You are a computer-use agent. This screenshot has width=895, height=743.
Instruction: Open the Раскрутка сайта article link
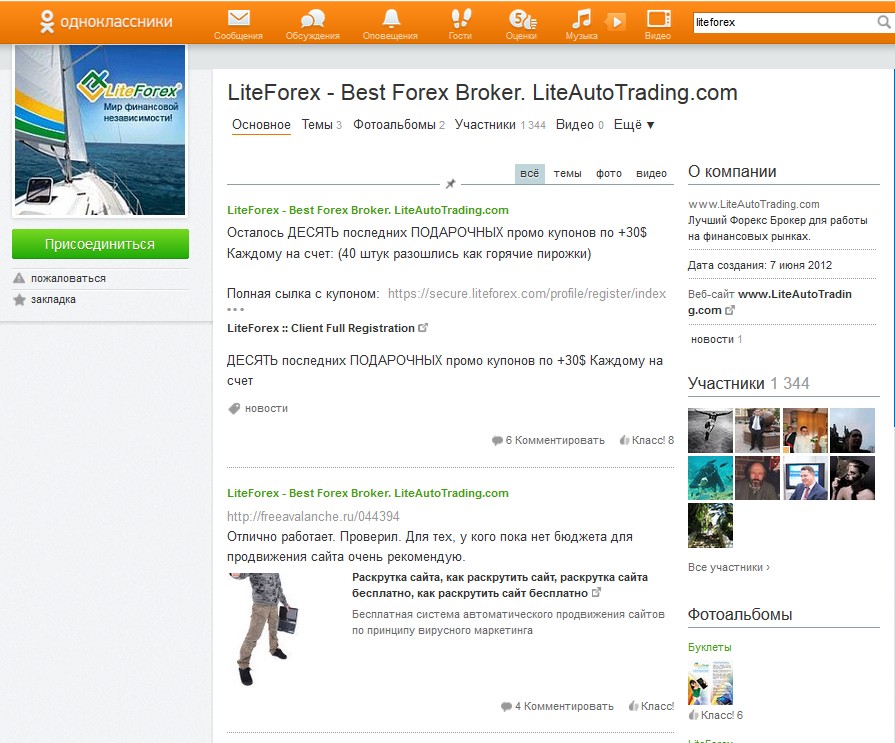[500, 585]
